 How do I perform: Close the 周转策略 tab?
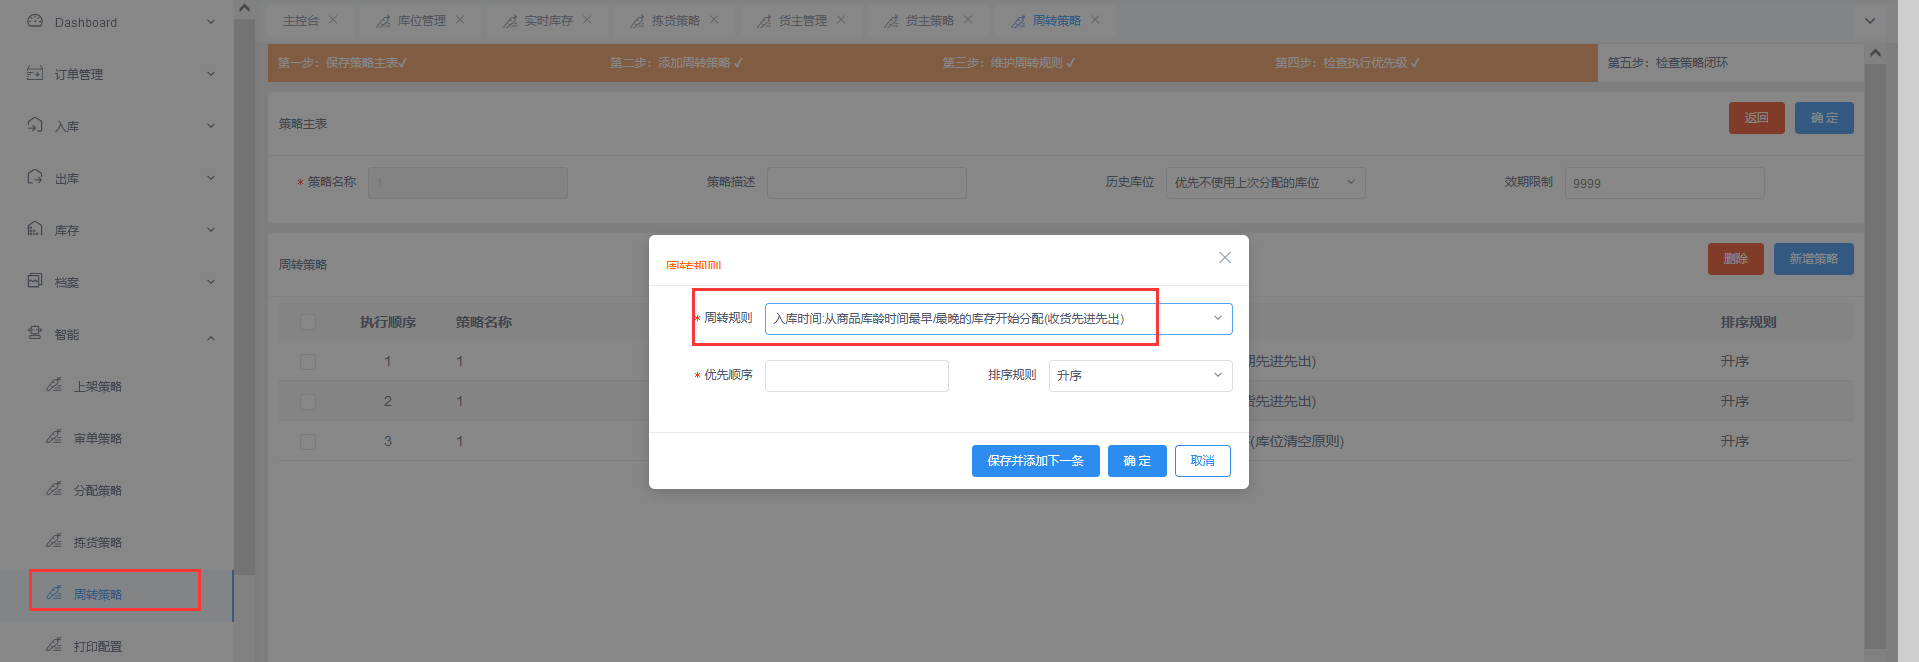pyautogui.click(x=1095, y=19)
